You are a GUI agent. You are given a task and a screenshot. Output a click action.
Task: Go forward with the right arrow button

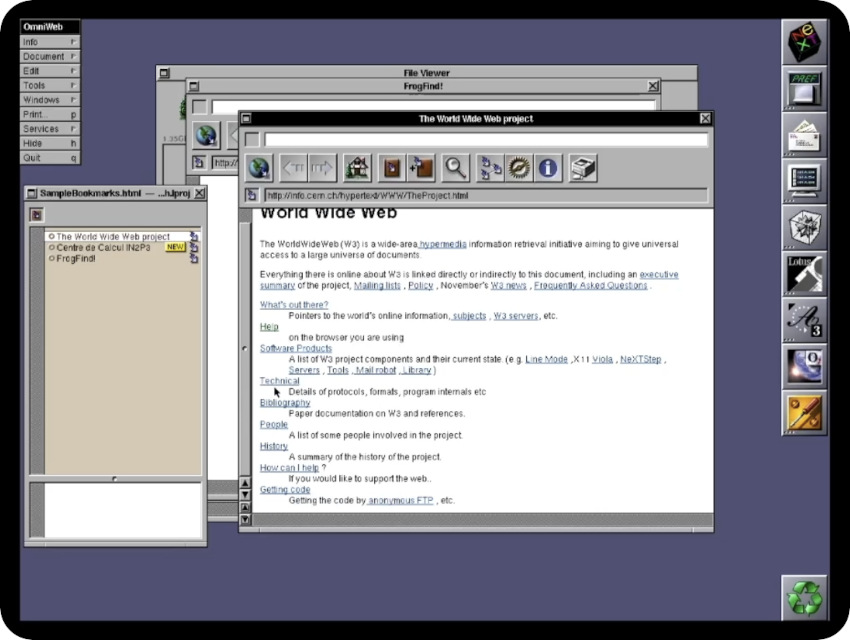pyautogui.click(x=322, y=168)
